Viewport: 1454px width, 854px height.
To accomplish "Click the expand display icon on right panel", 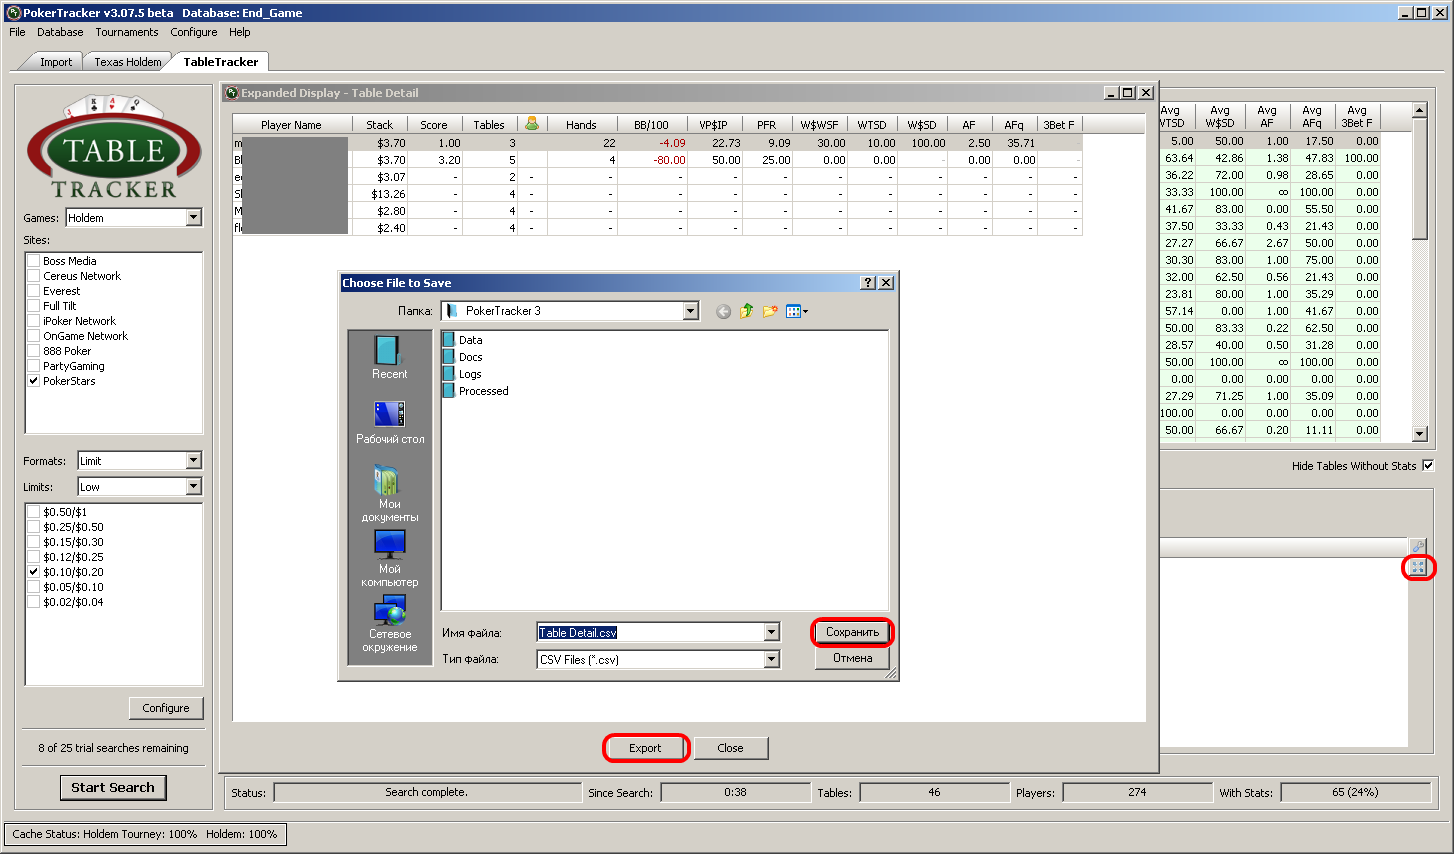I will [1418, 567].
